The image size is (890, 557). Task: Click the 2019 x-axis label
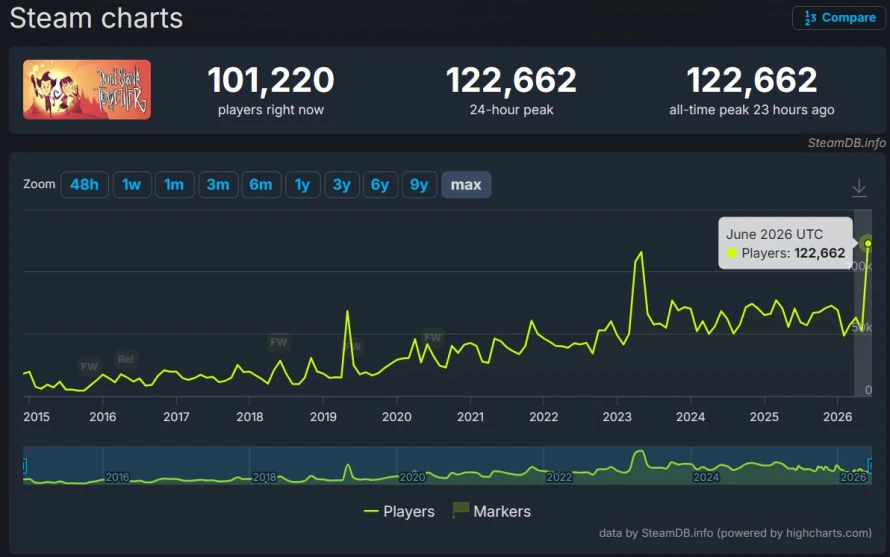(x=323, y=417)
